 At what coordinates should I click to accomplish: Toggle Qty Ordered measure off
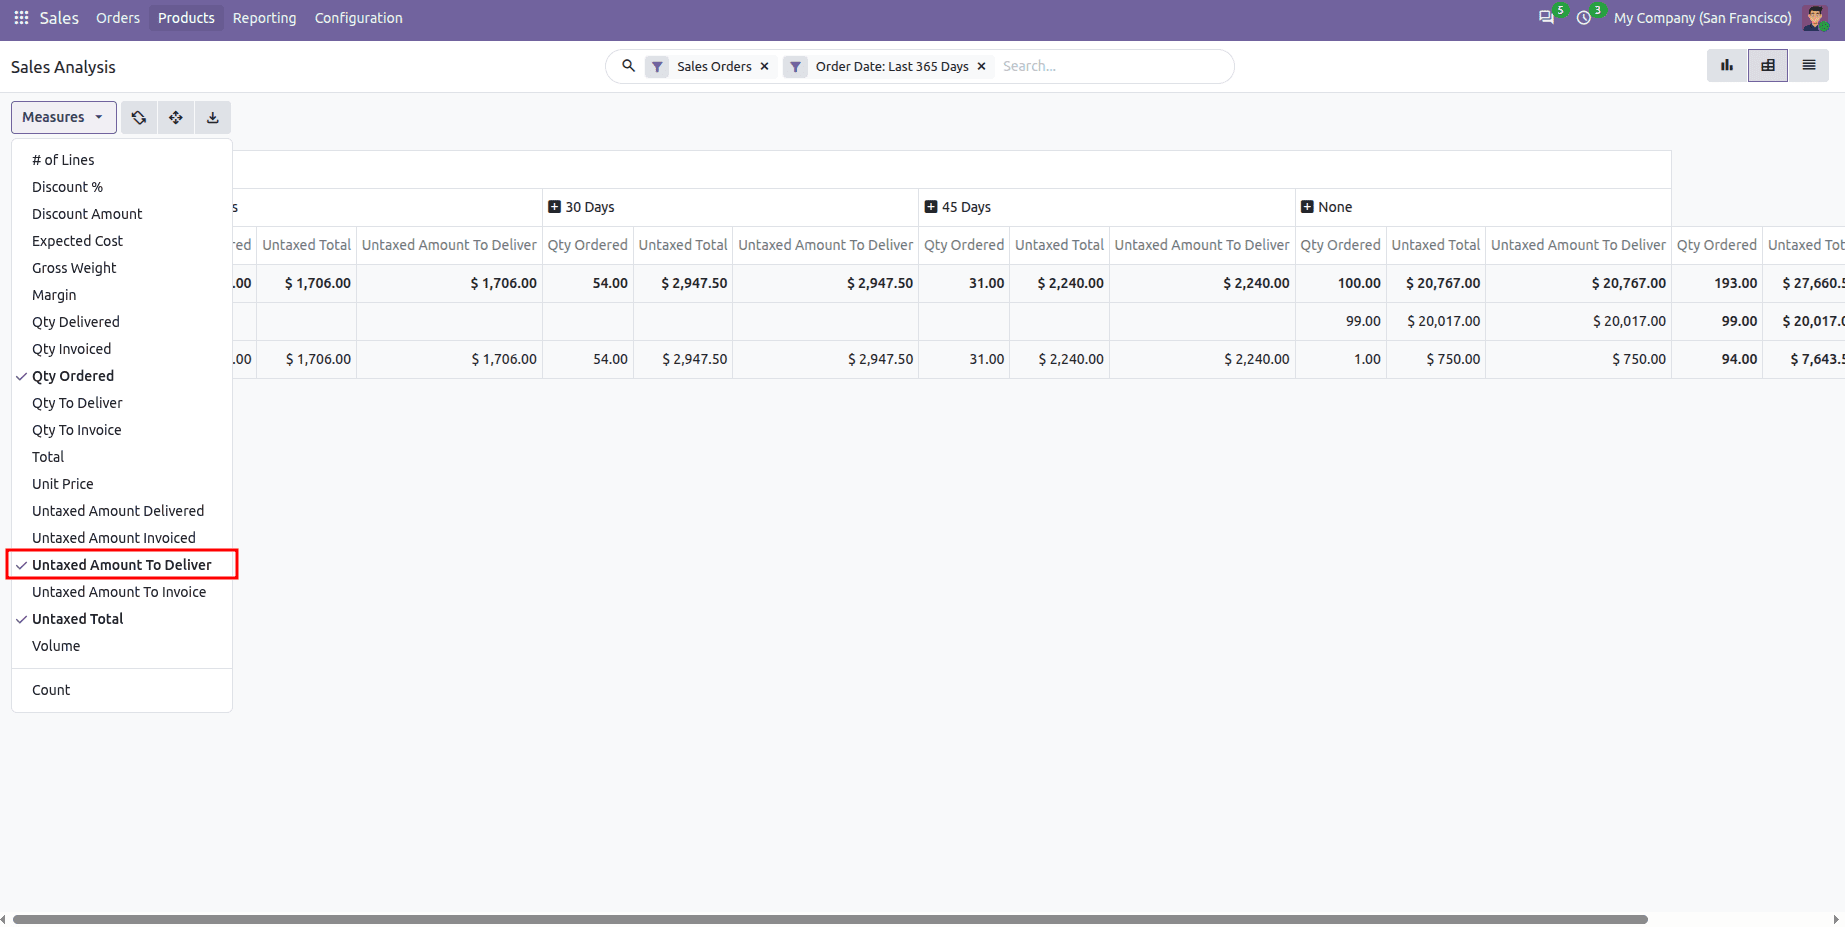click(x=122, y=376)
